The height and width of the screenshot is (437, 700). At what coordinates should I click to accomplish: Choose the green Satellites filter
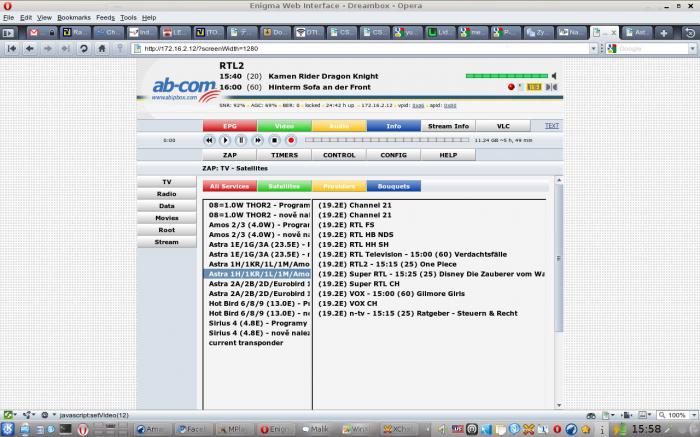[284, 186]
